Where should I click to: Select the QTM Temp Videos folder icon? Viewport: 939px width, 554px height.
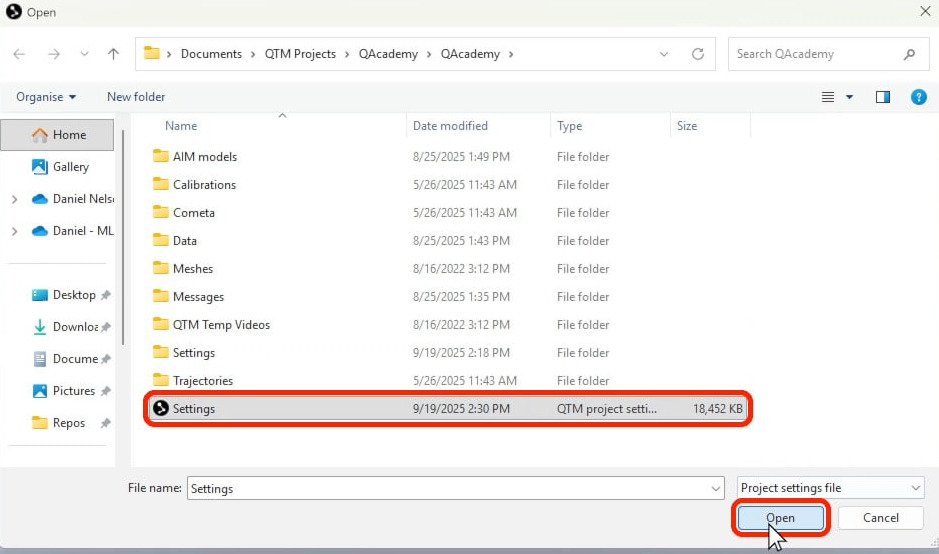click(x=160, y=324)
